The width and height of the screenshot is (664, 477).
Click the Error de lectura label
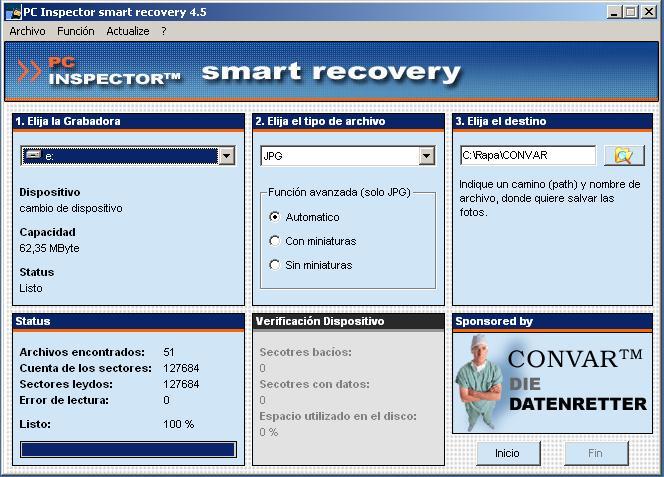point(64,400)
